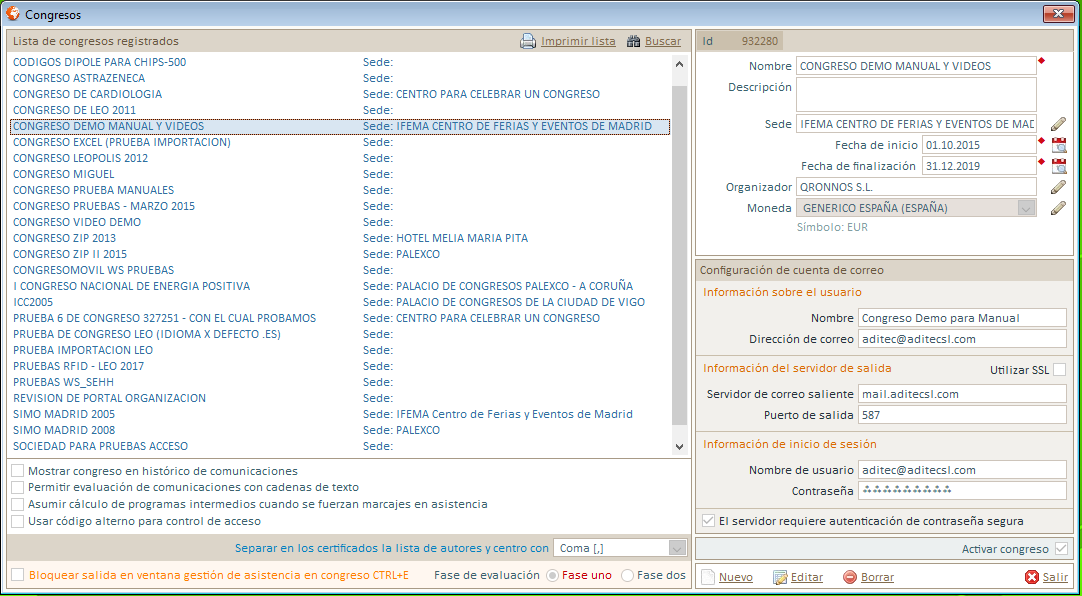
Task: Click the pencil icon next to Moneda dropdown
Action: pos(1059,208)
